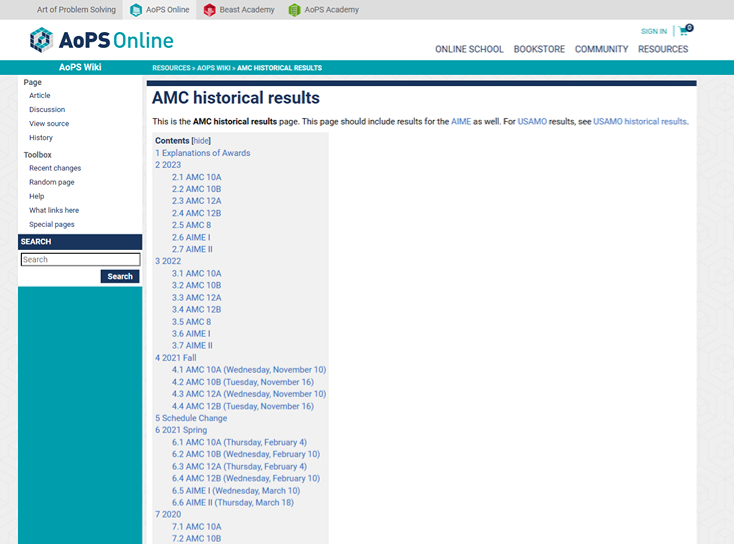Click the AoPS Online teal tab icon
The height and width of the screenshot is (544, 734).
(x=136, y=10)
